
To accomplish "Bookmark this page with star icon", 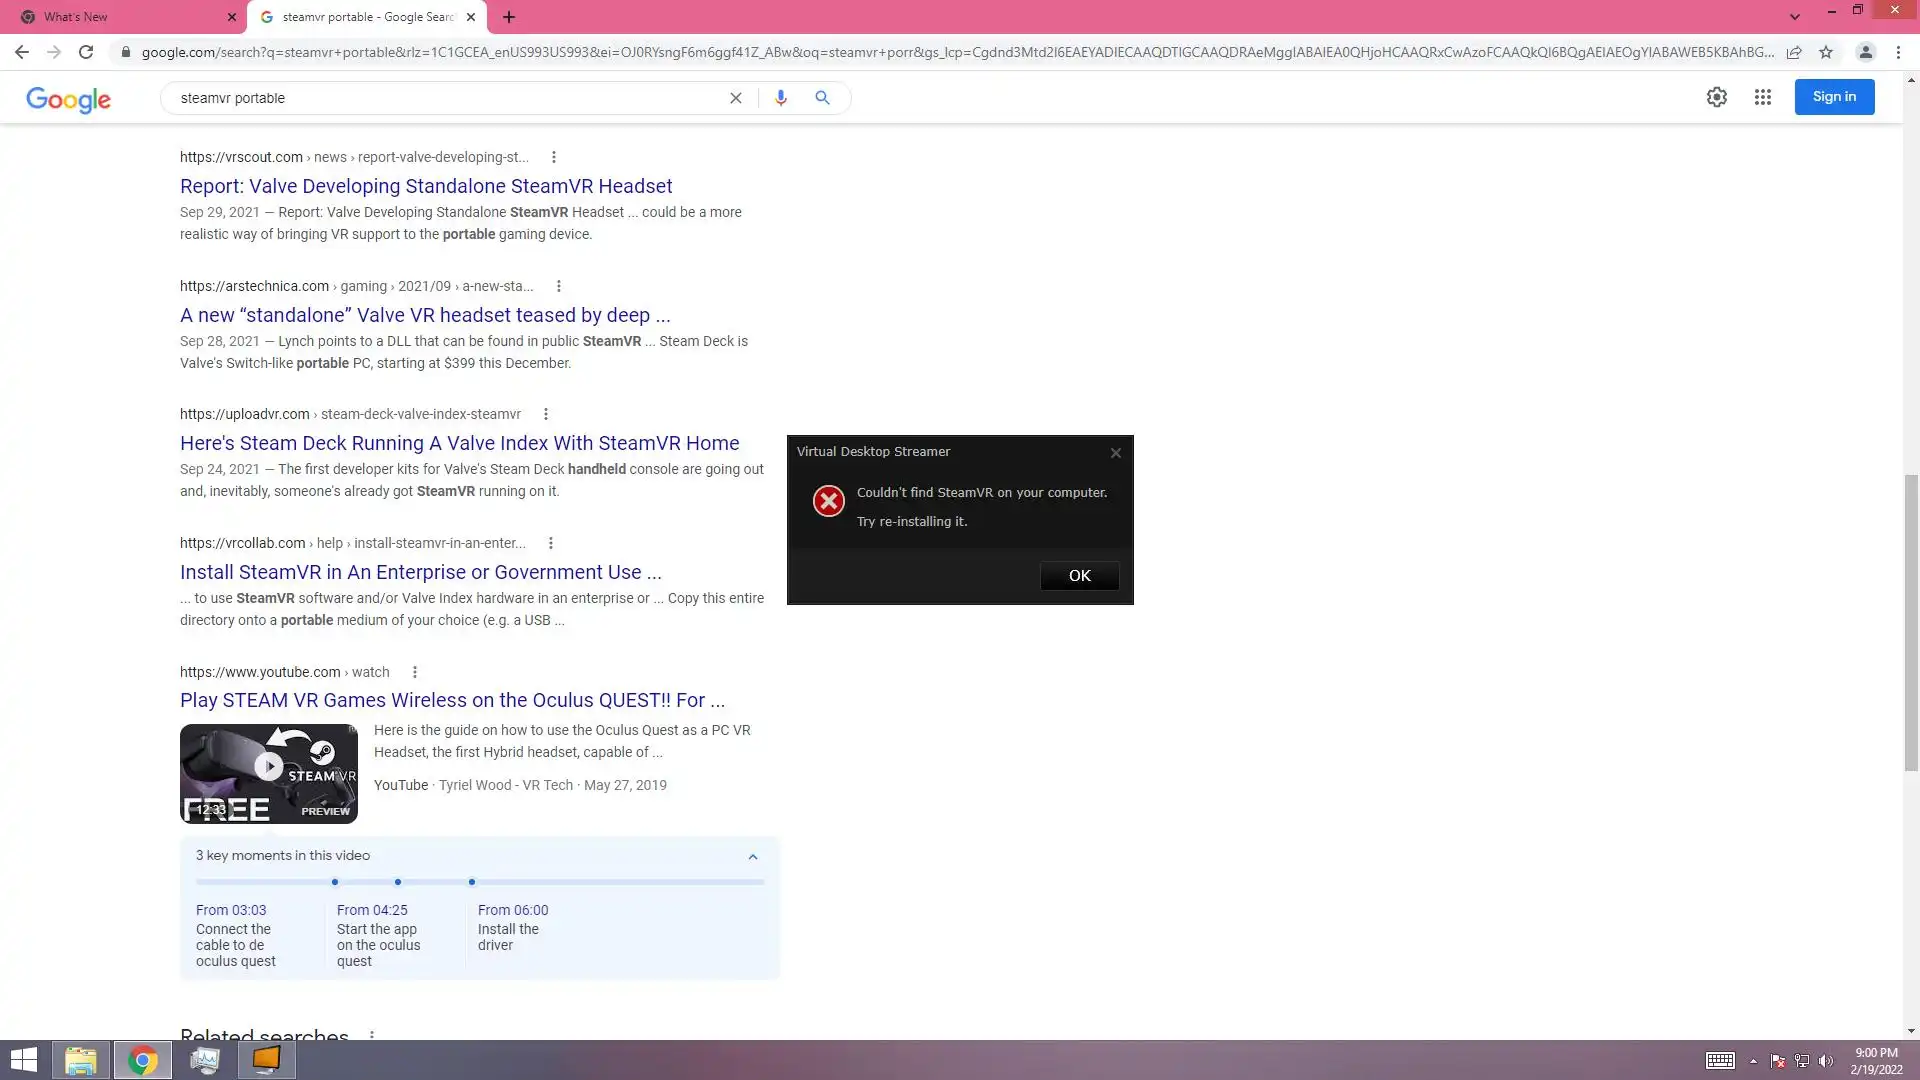I will pos(1826,52).
